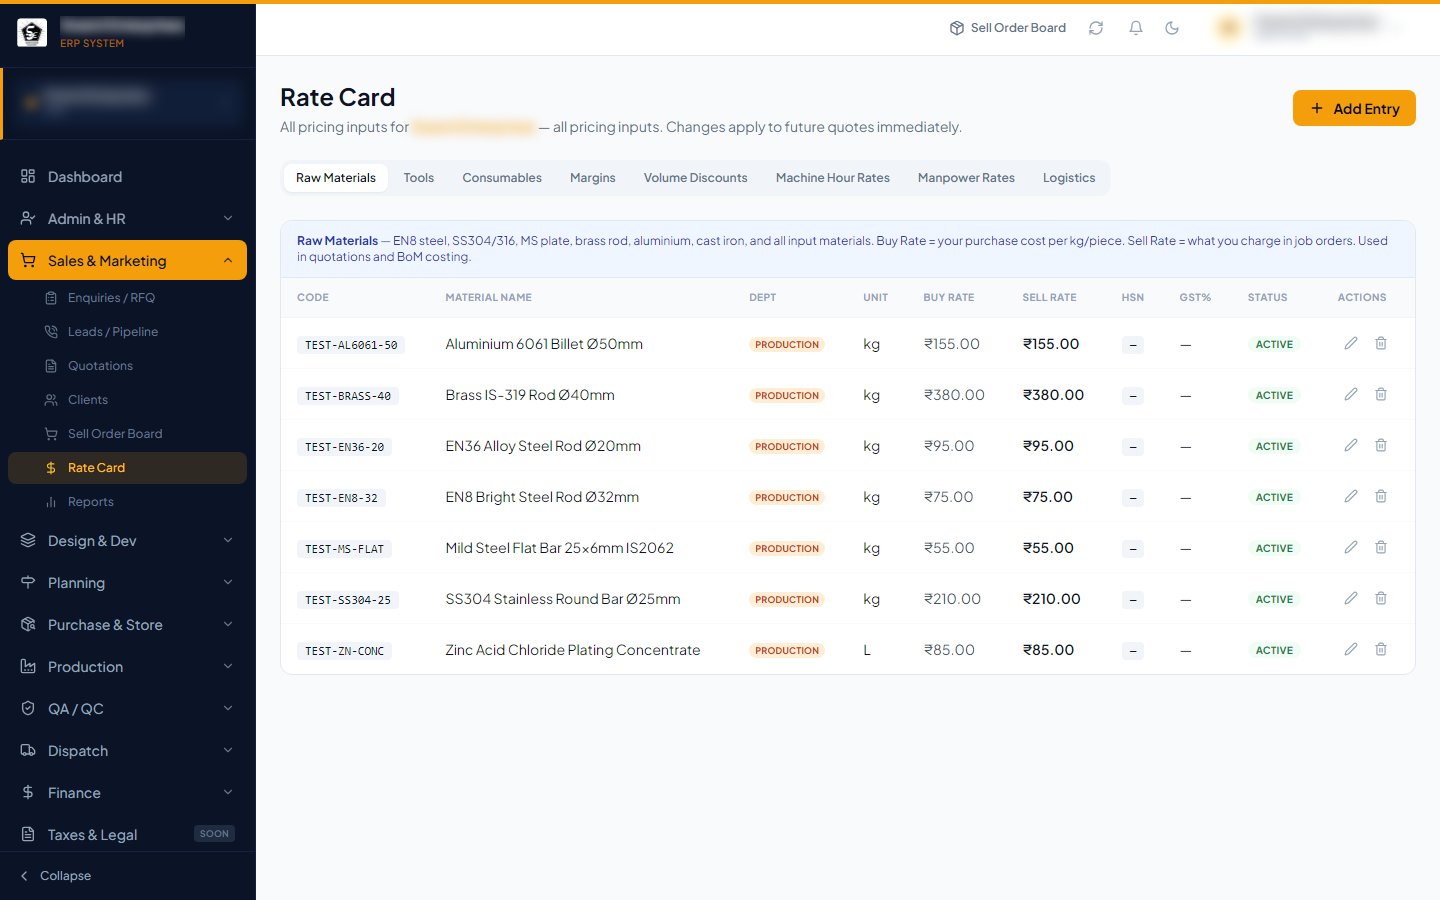Screen dimensions: 1440x900
Task: Click the TEST-BRASS-40 code
Action: (348, 396)
